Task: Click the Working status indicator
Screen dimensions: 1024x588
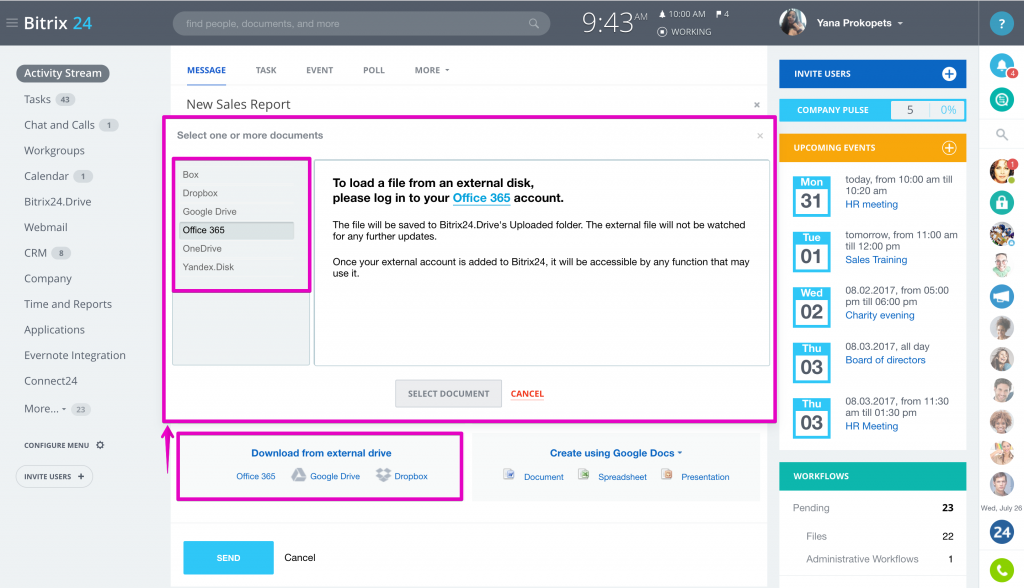Action: (684, 31)
